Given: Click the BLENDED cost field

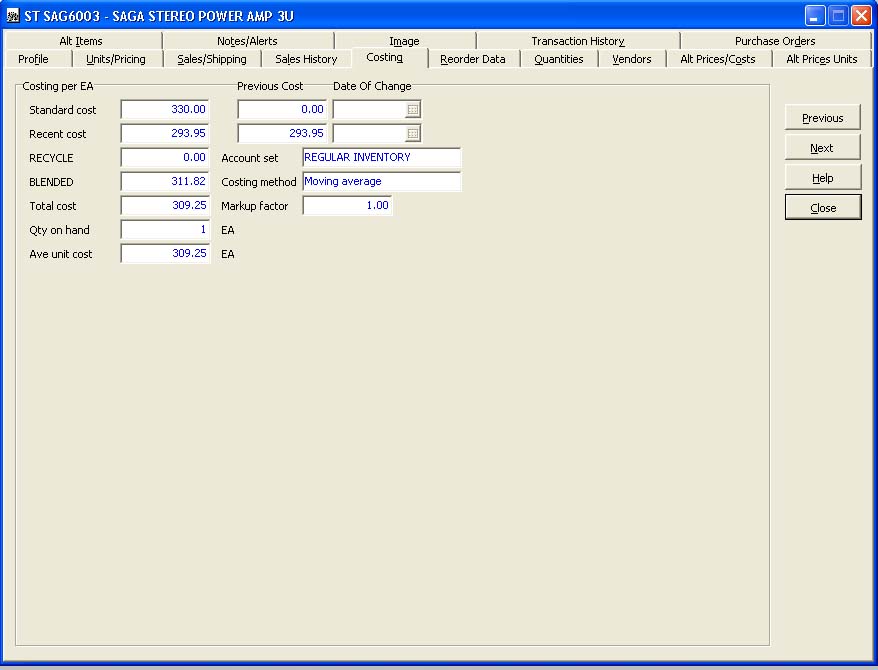Looking at the screenshot, I should pos(165,182).
